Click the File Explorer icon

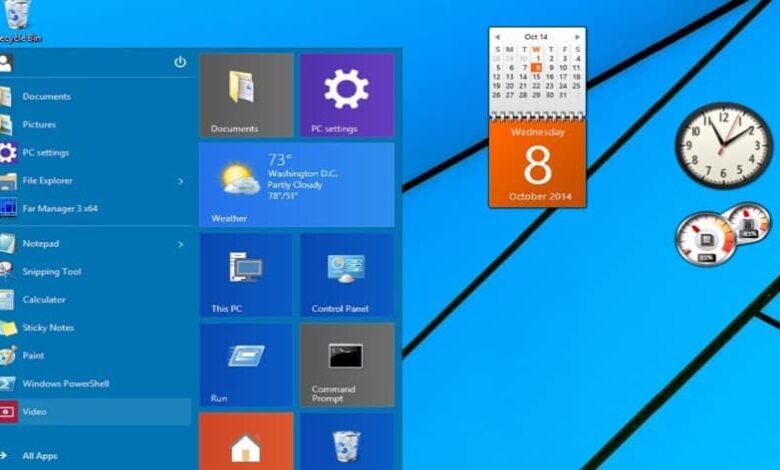[8, 181]
